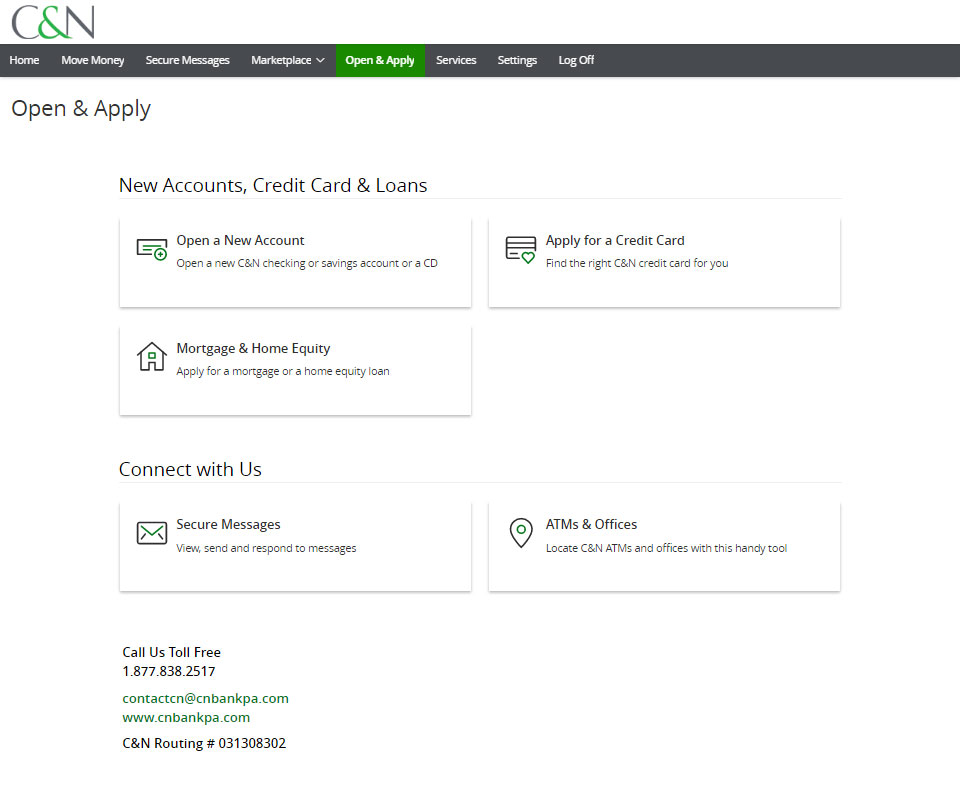
Task: Go to the Home menu item
Action: pos(24,60)
